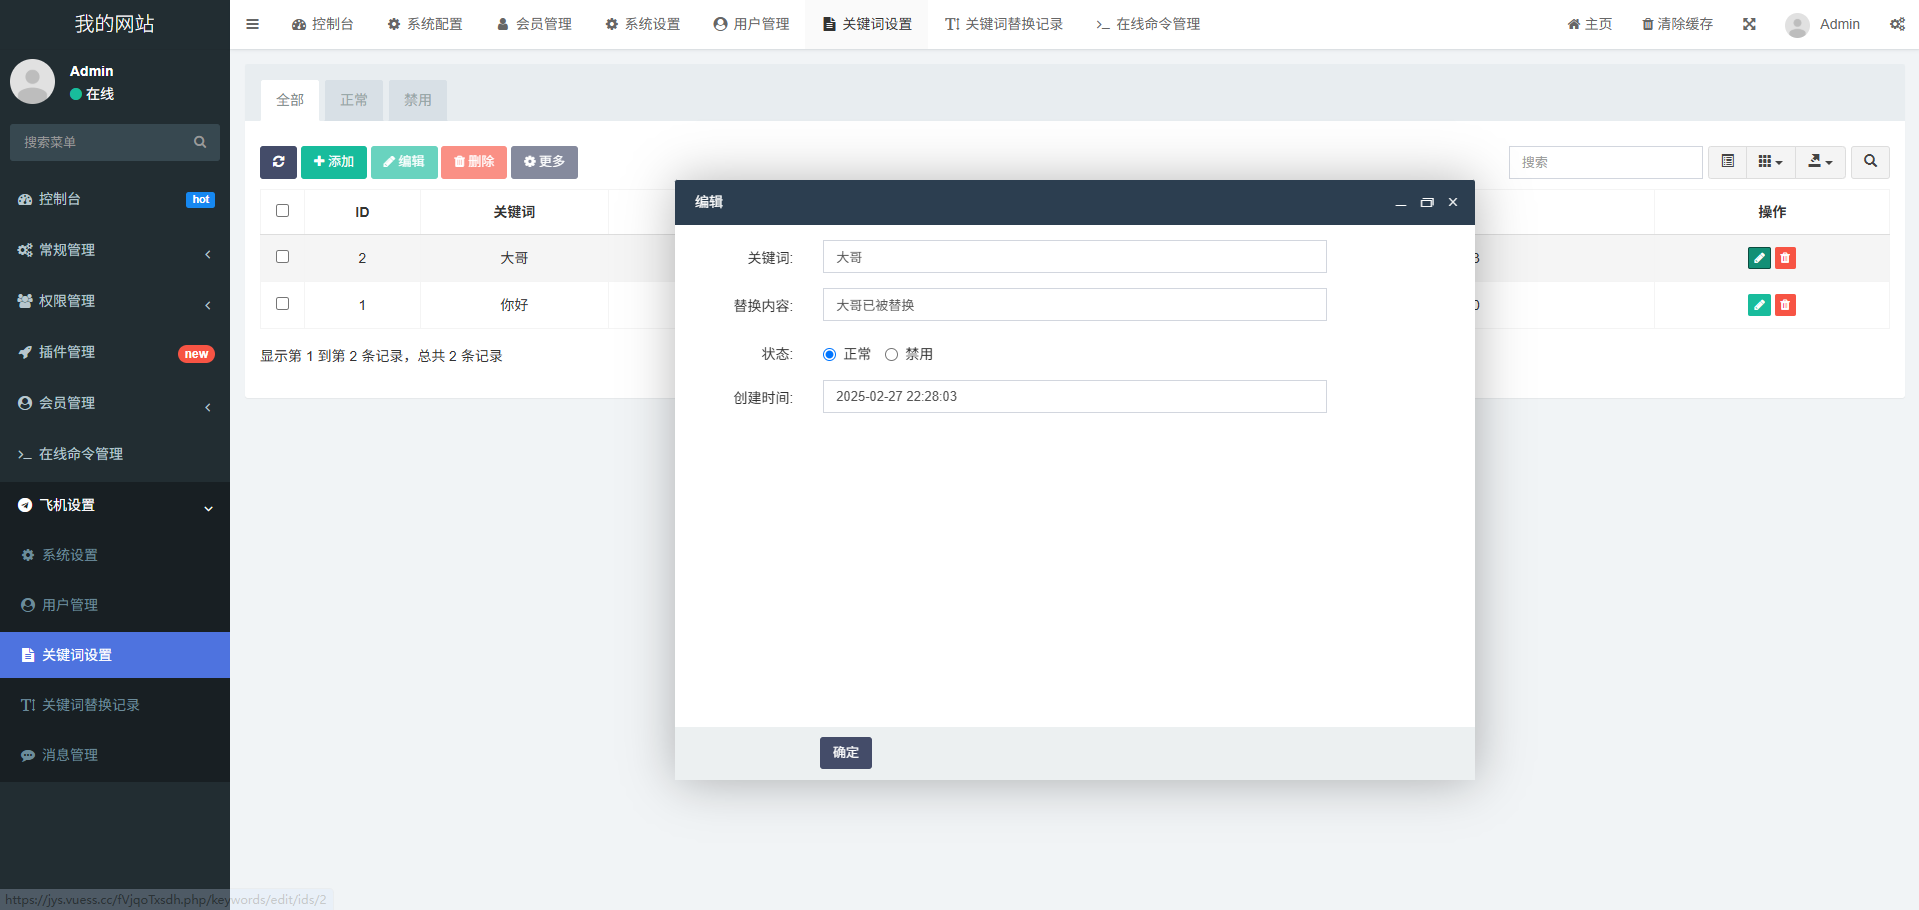
Task: Click the search magnifier button beside table search
Action: tap(1870, 162)
